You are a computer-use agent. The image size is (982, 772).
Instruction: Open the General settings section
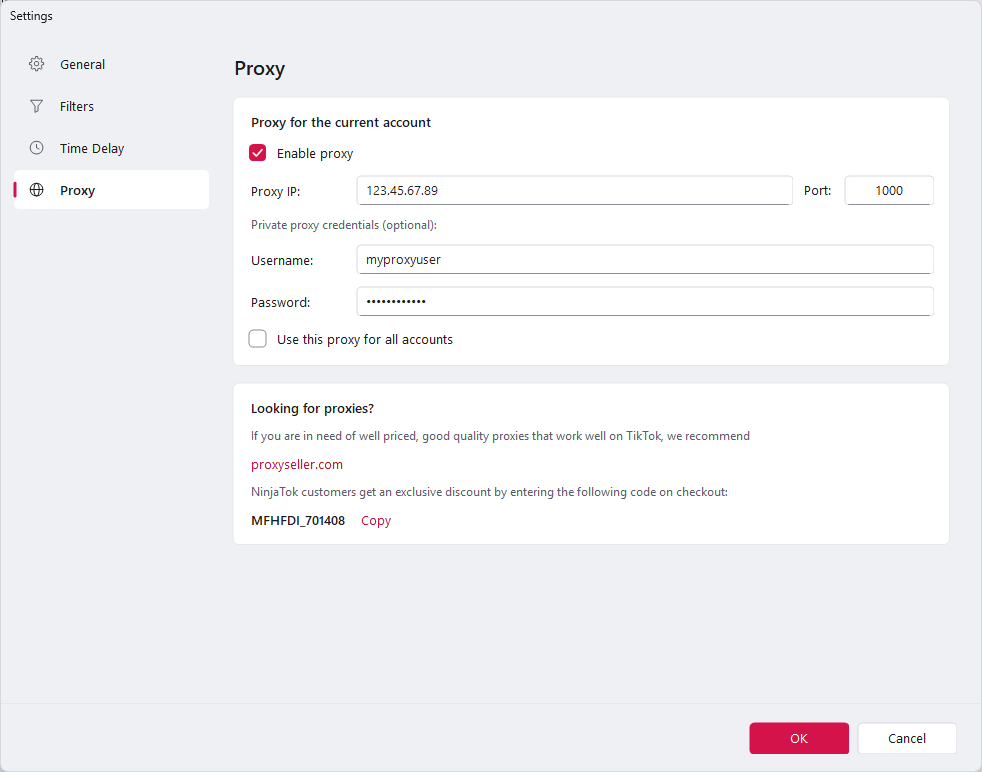[x=111, y=64]
